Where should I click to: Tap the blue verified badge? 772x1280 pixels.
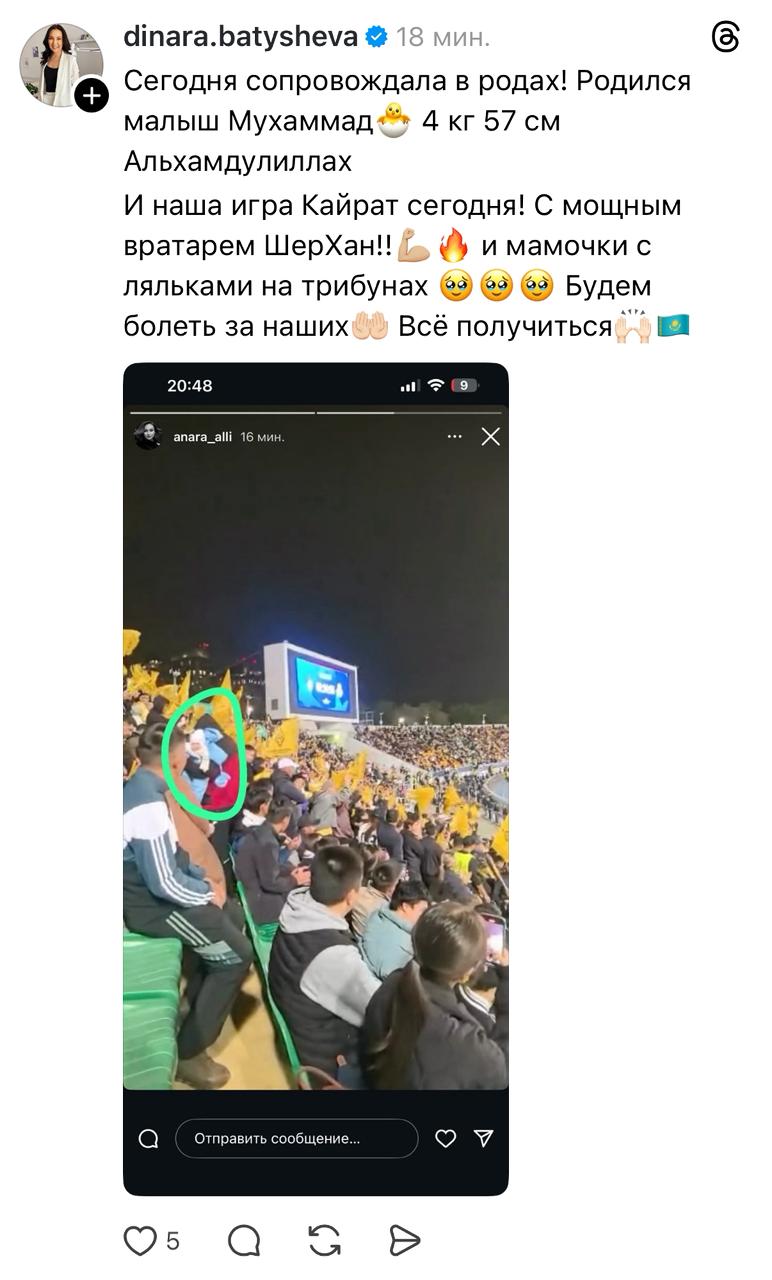pyautogui.click(x=377, y=38)
